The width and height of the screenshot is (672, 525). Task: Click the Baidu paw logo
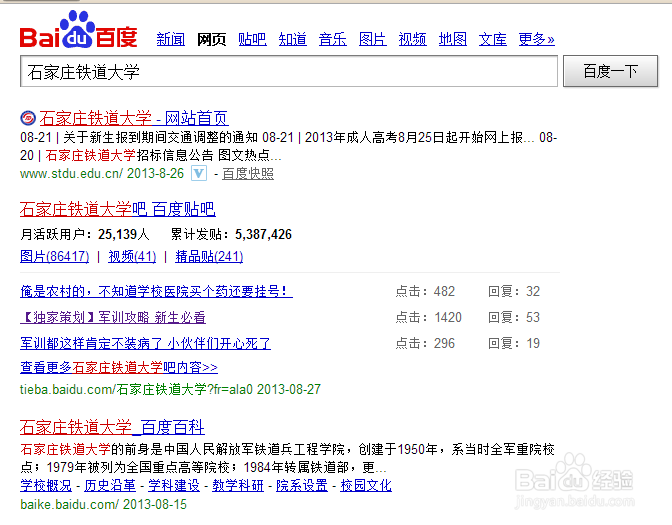click(x=78, y=29)
